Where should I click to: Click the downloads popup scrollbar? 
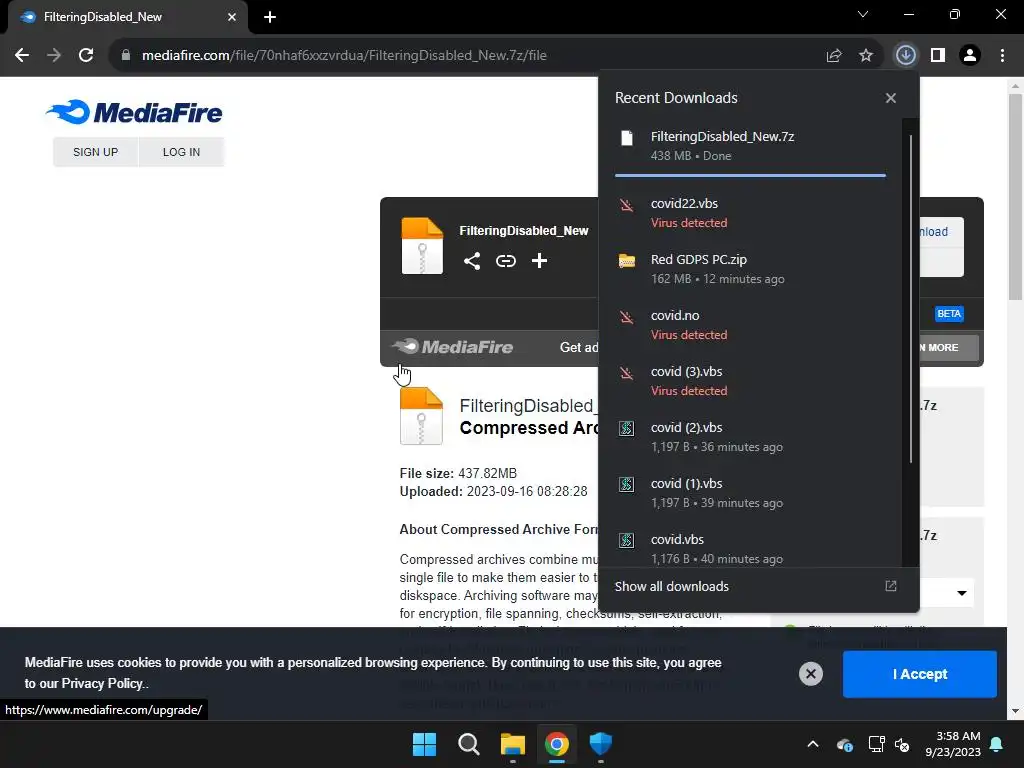[910, 299]
